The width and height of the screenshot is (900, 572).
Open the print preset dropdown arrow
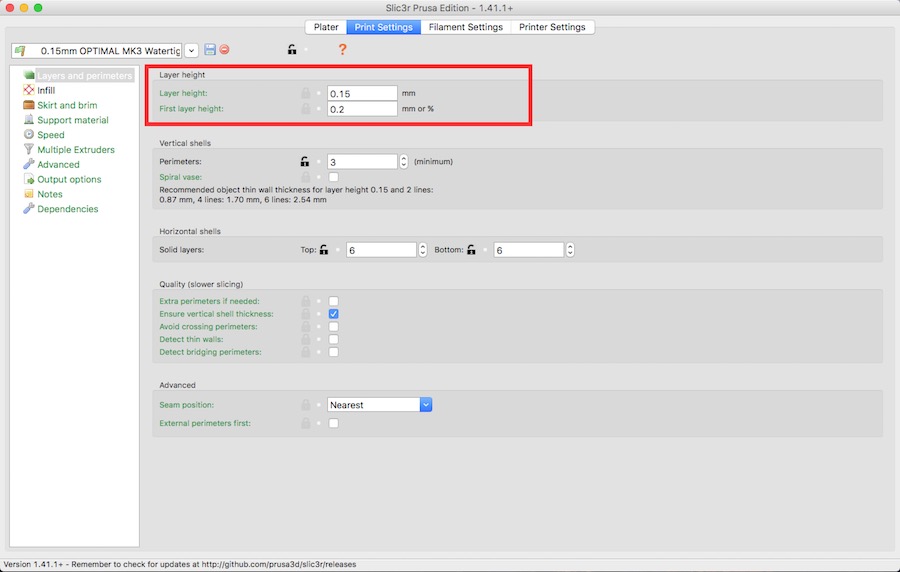[x=192, y=50]
